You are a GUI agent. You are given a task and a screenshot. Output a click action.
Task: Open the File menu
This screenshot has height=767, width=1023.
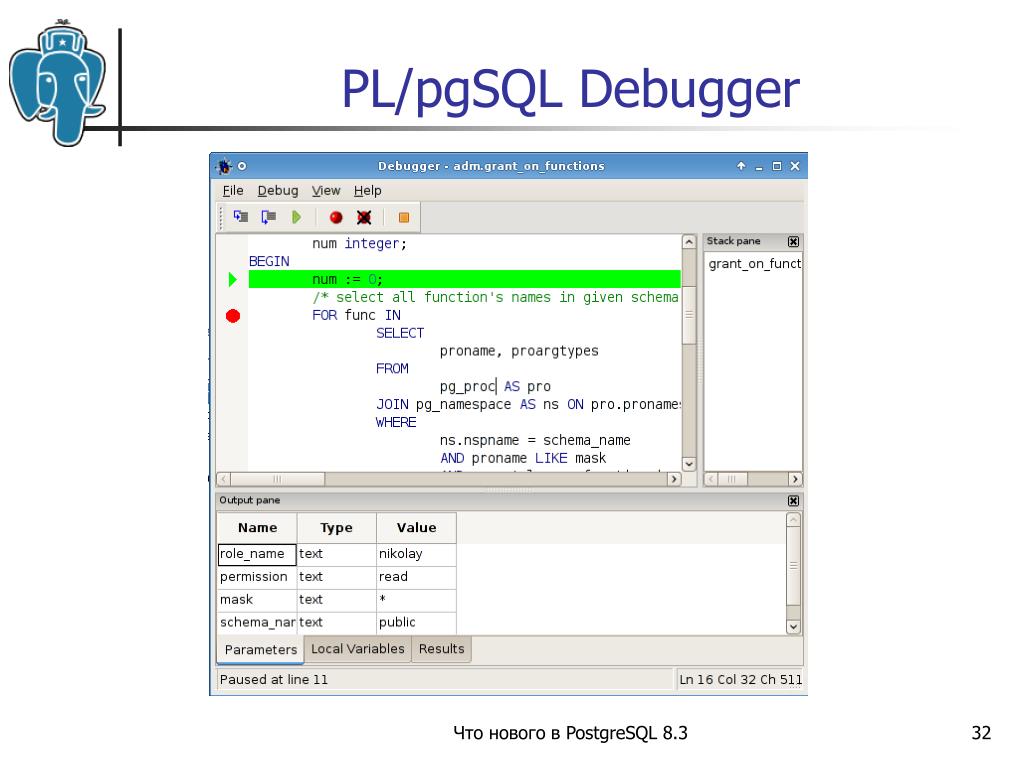(x=233, y=190)
